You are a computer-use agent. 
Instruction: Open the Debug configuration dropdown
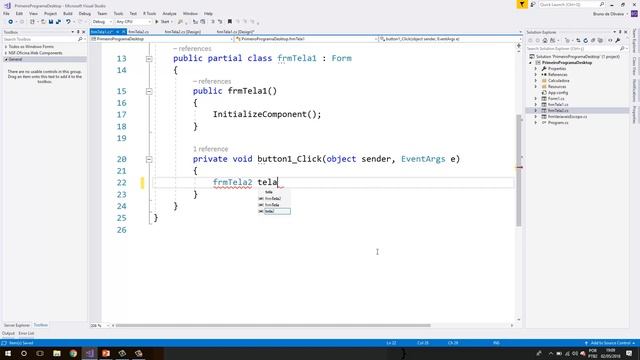click(x=102, y=22)
